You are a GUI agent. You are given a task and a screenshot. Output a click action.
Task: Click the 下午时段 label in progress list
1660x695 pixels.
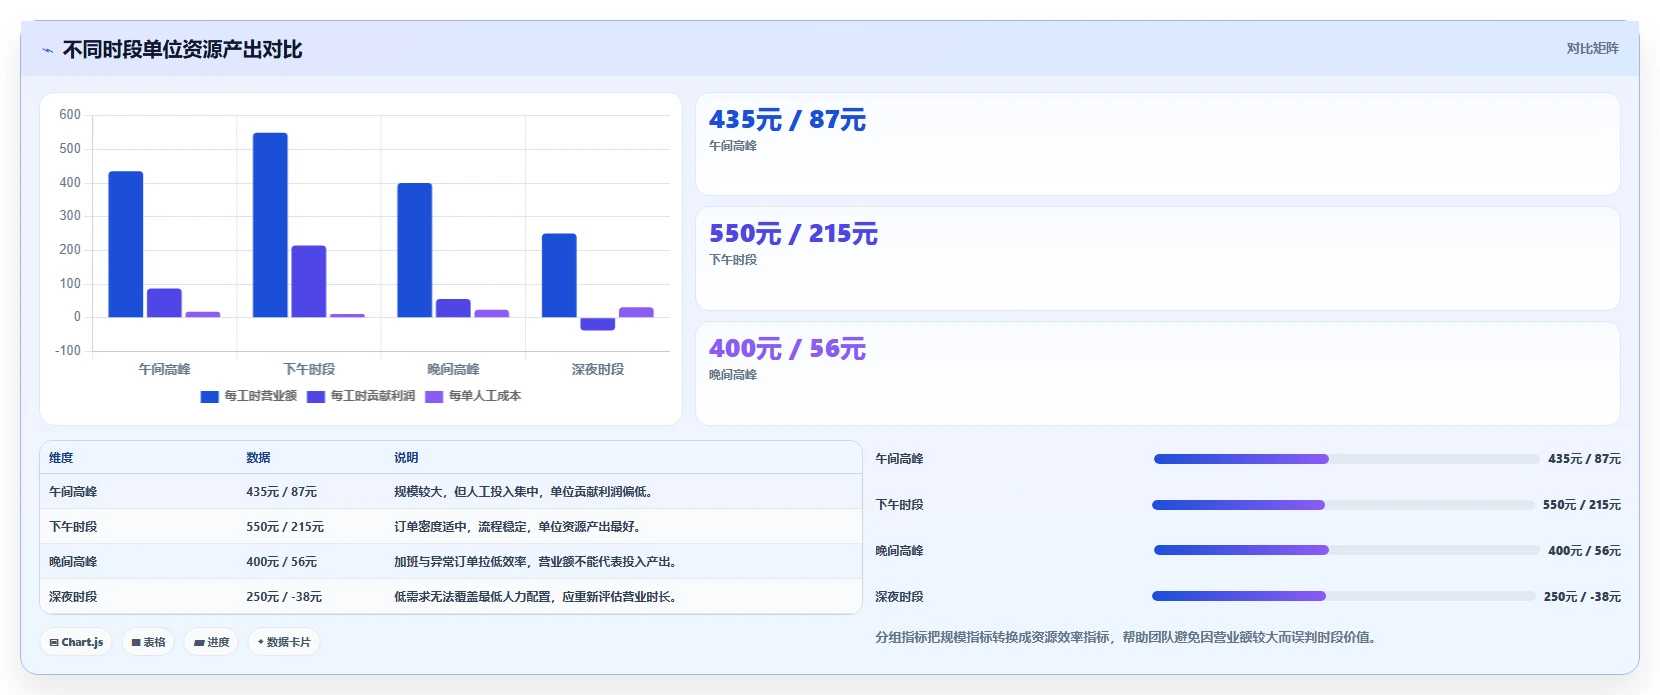click(899, 505)
